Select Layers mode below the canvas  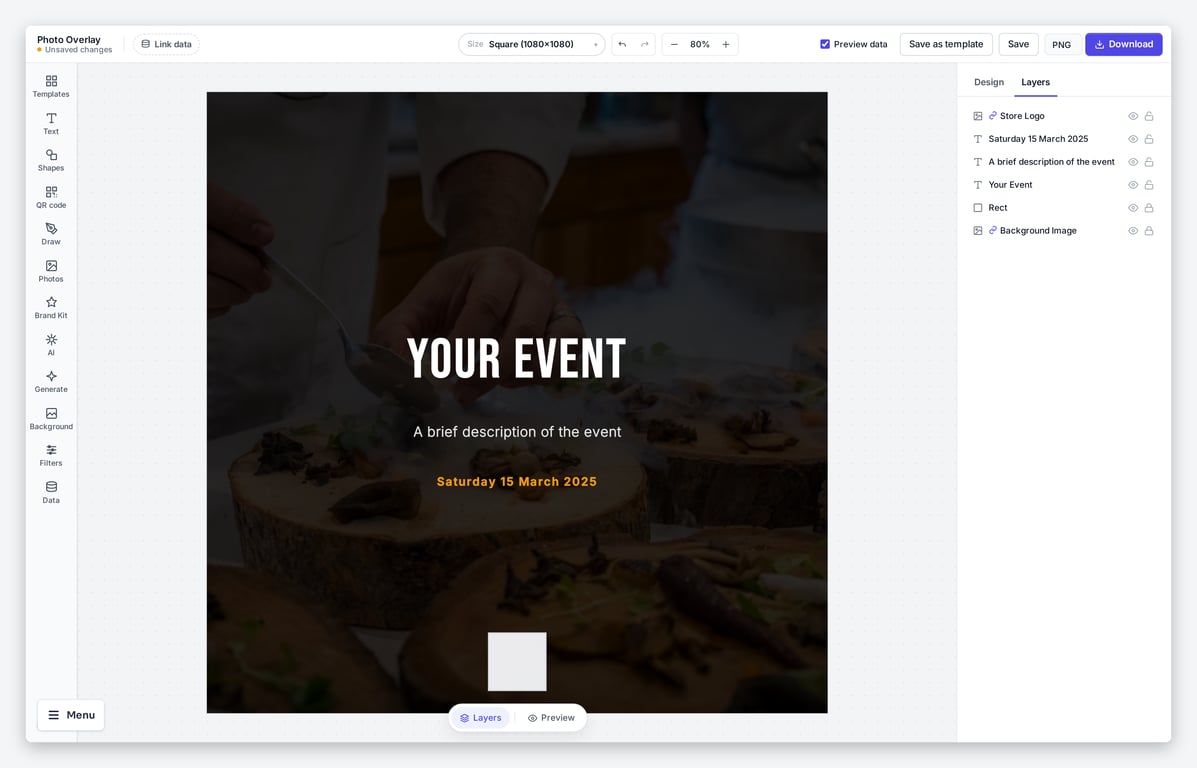point(480,718)
